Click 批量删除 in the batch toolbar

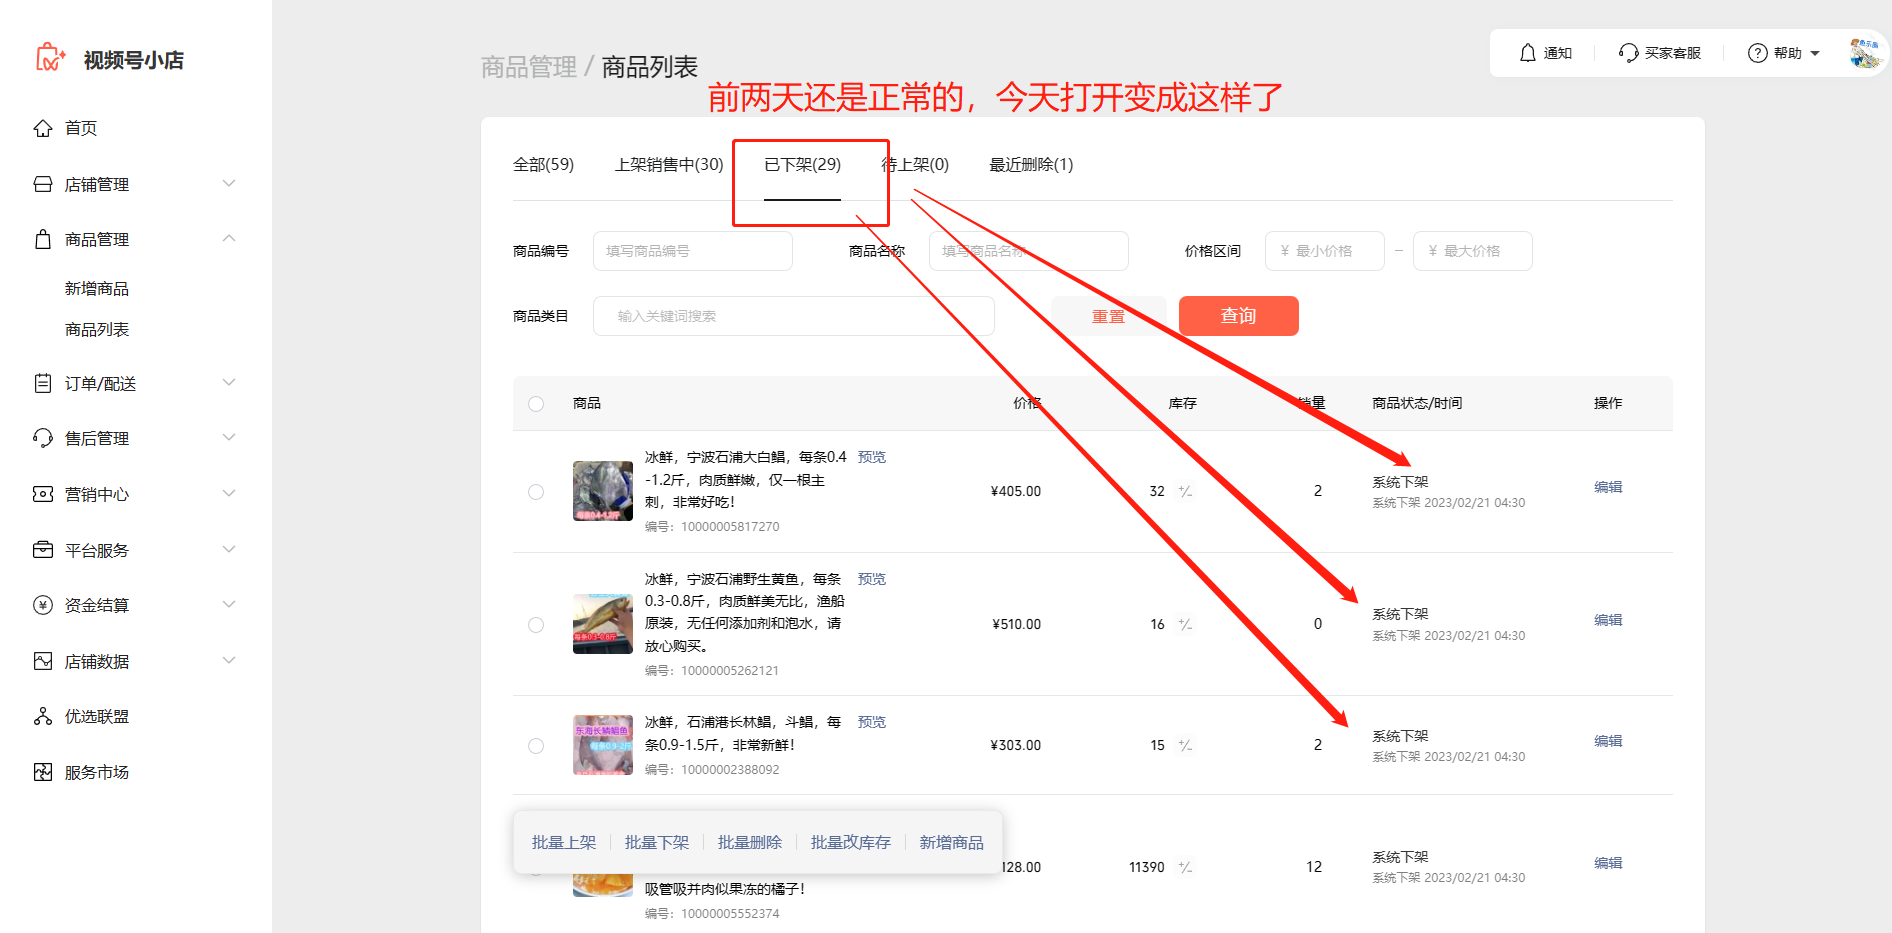[x=750, y=843]
